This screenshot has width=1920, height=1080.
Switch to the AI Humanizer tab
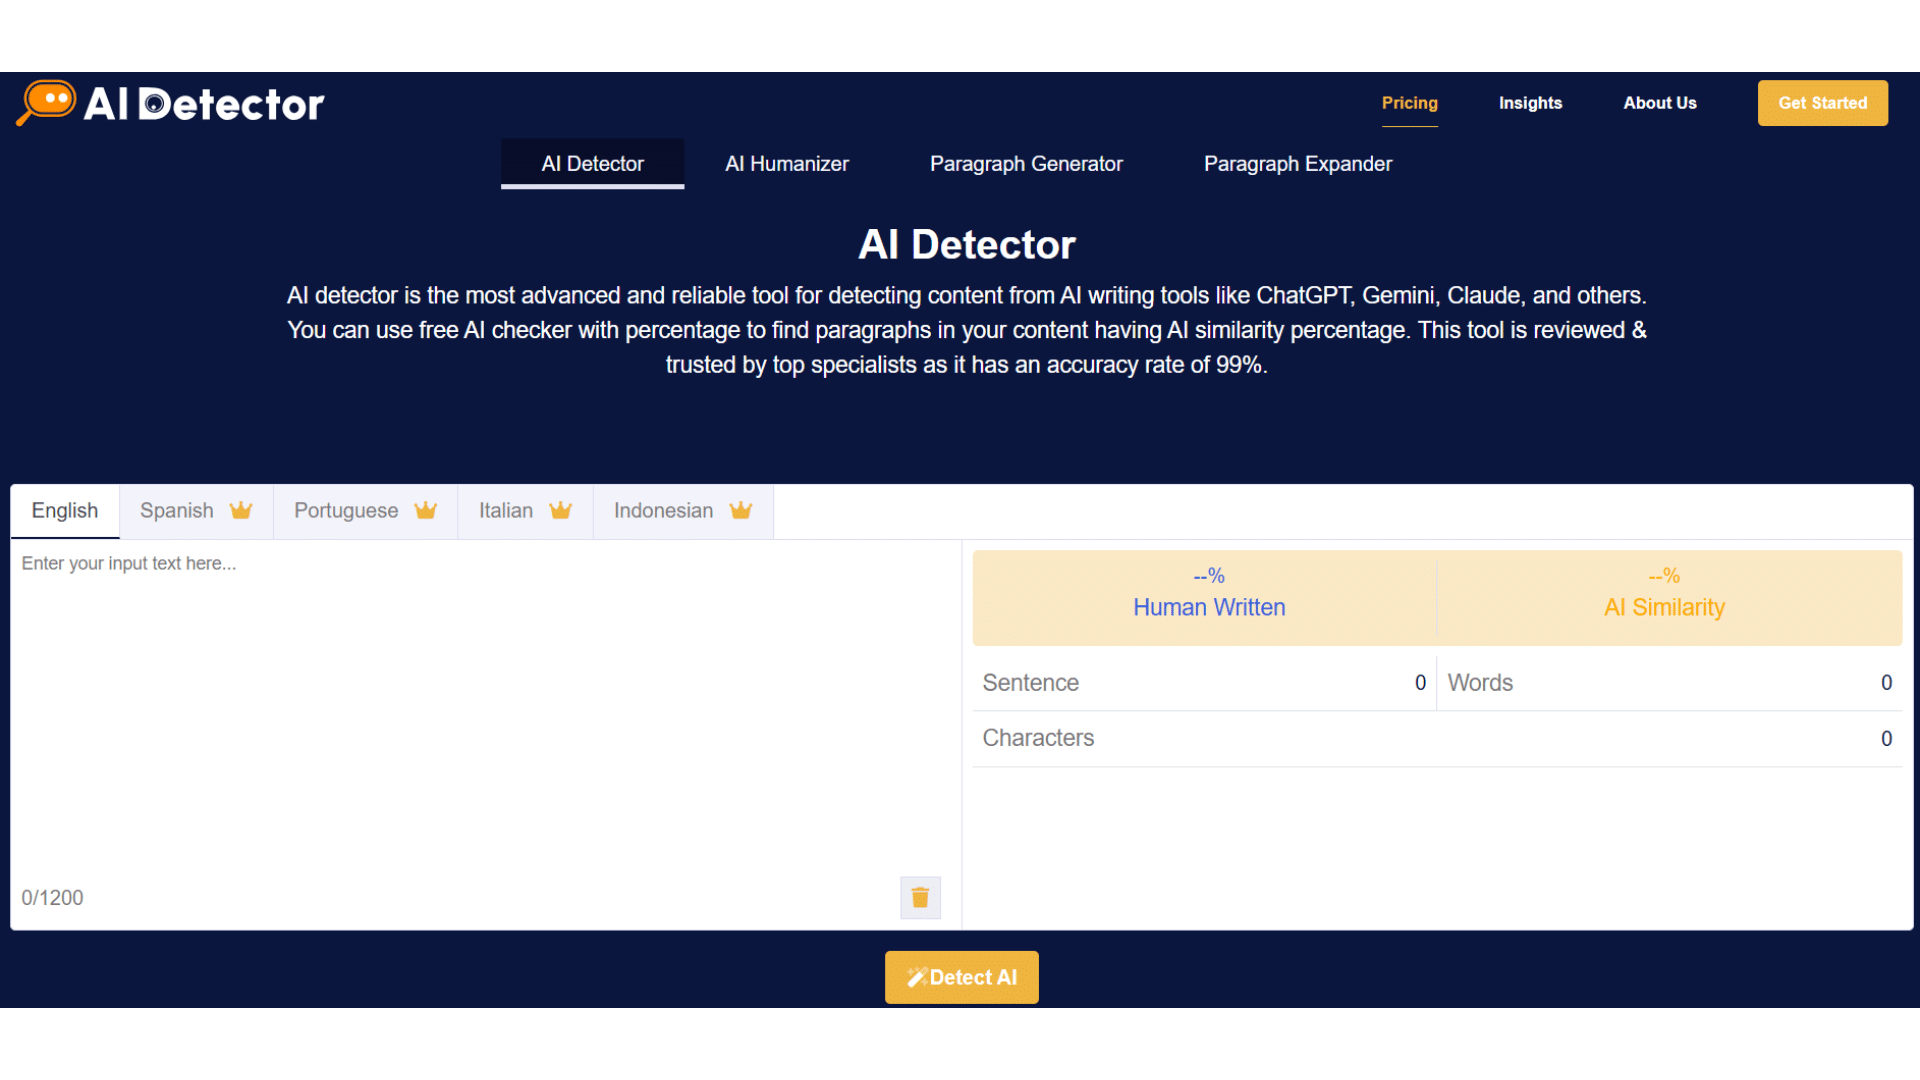tap(786, 164)
